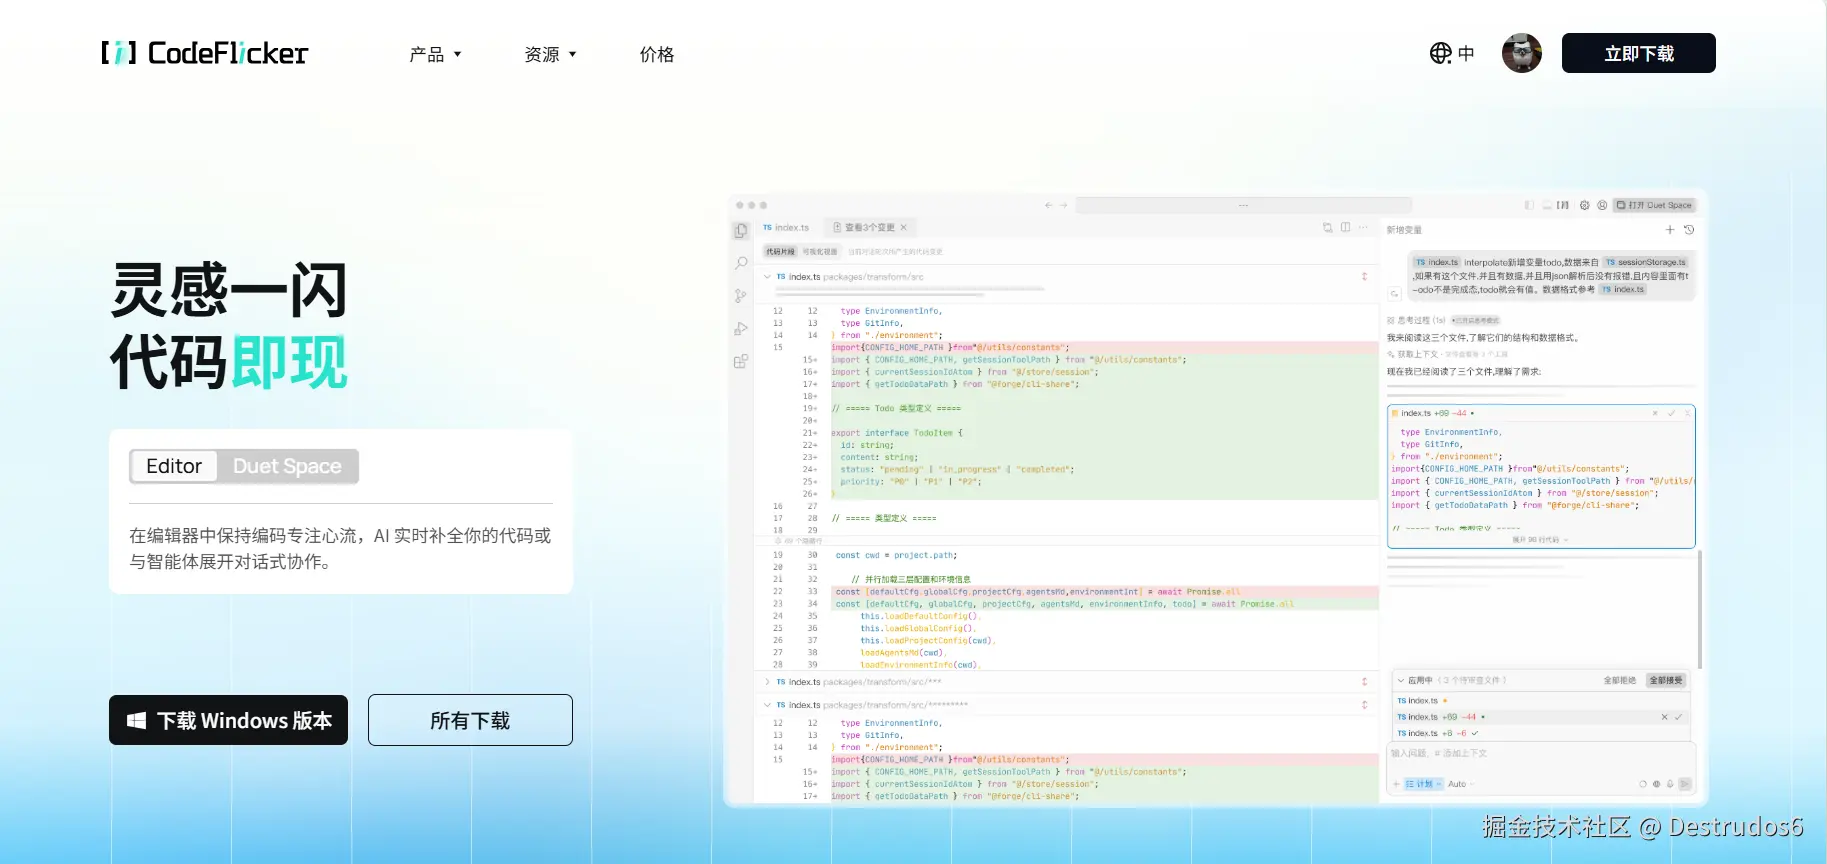This screenshot has height=864, width=1827.
Task: Click the split editor icon
Action: click(x=1346, y=228)
